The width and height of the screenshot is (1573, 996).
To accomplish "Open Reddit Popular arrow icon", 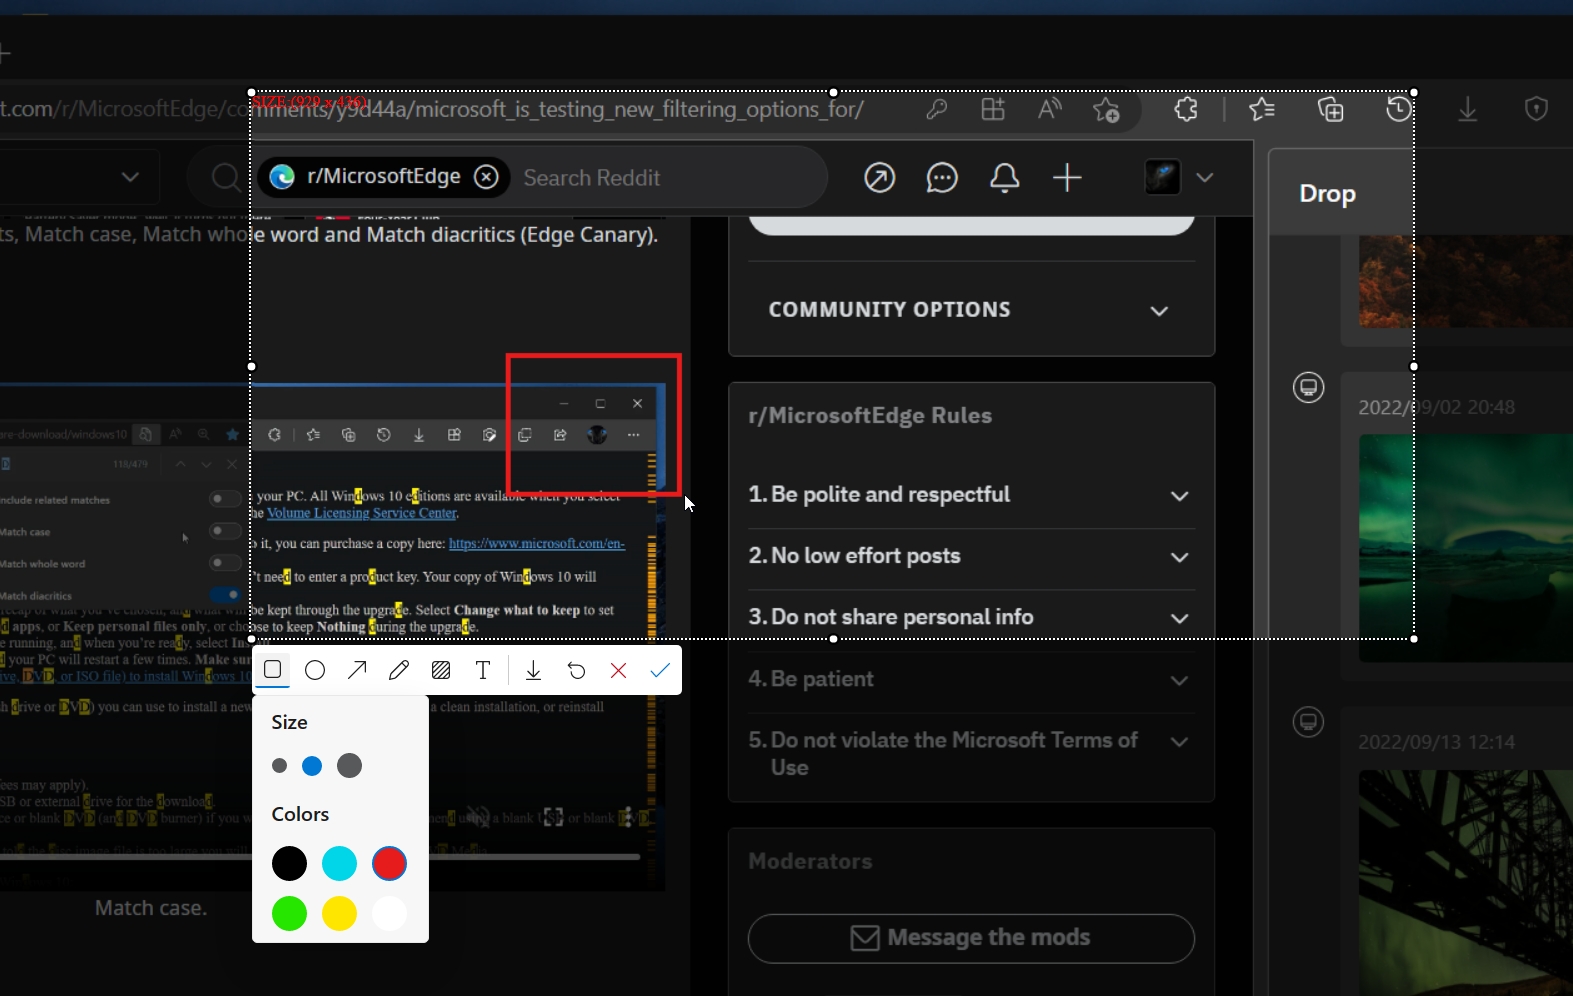I will point(880,178).
